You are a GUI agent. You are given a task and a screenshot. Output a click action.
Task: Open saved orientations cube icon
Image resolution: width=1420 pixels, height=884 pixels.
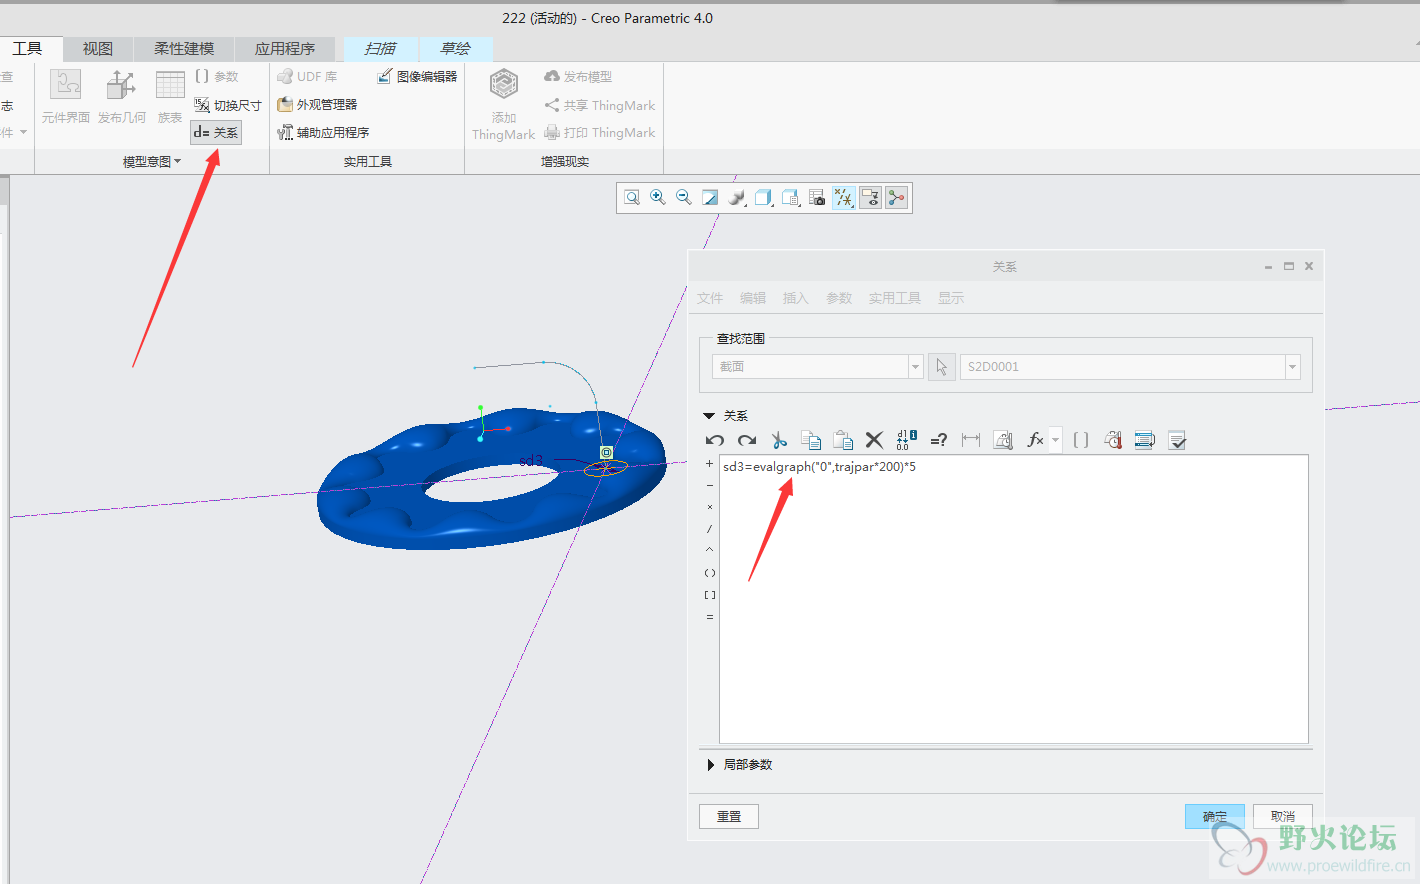[x=764, y=198]
